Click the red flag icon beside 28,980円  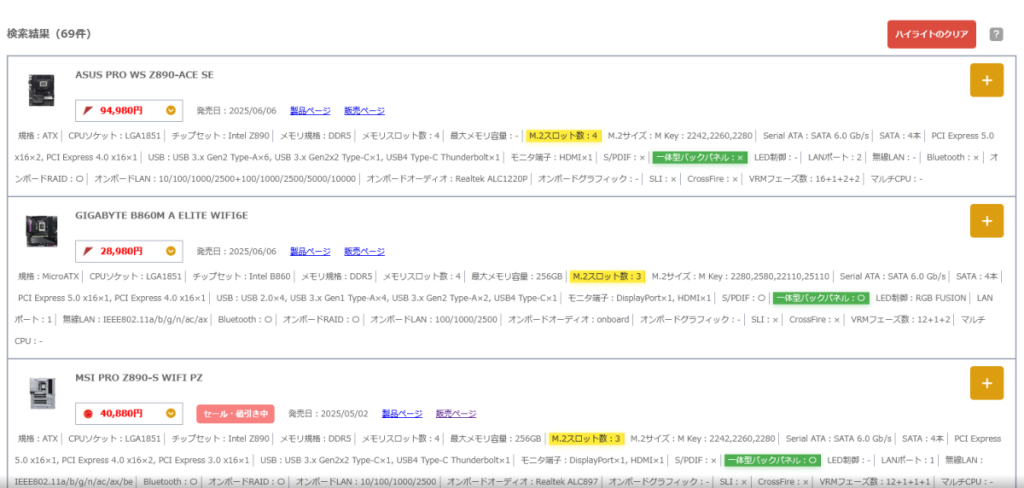pos(88,251)
